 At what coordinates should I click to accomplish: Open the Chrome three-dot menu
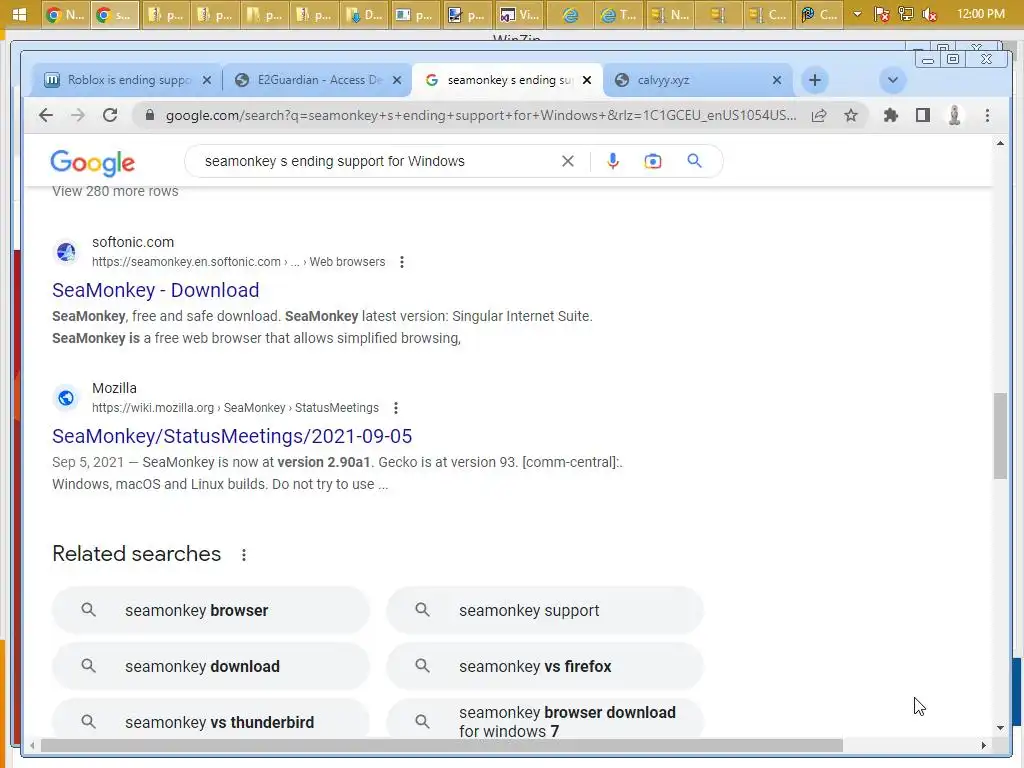(987, 116)
